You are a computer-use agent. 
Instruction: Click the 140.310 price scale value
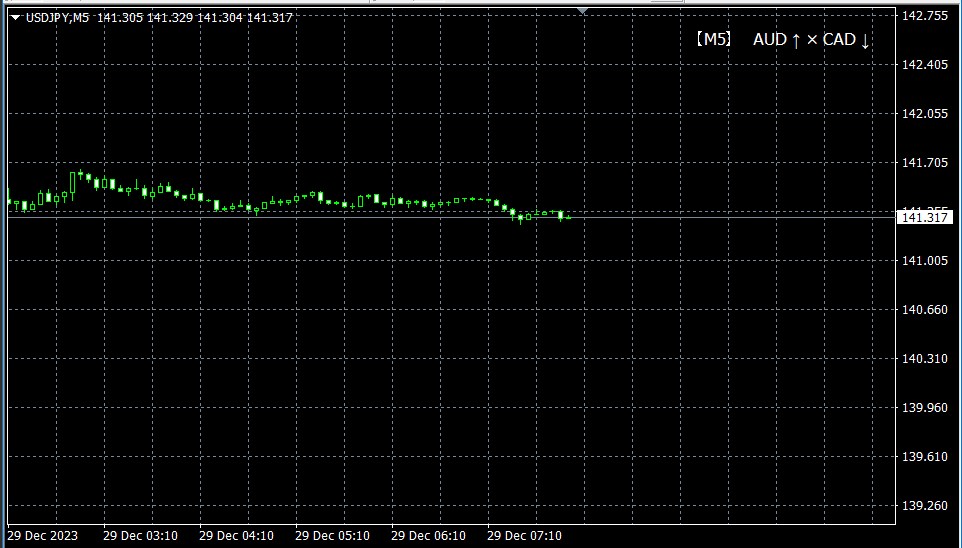pyautogui.click(x=926, y=358)
